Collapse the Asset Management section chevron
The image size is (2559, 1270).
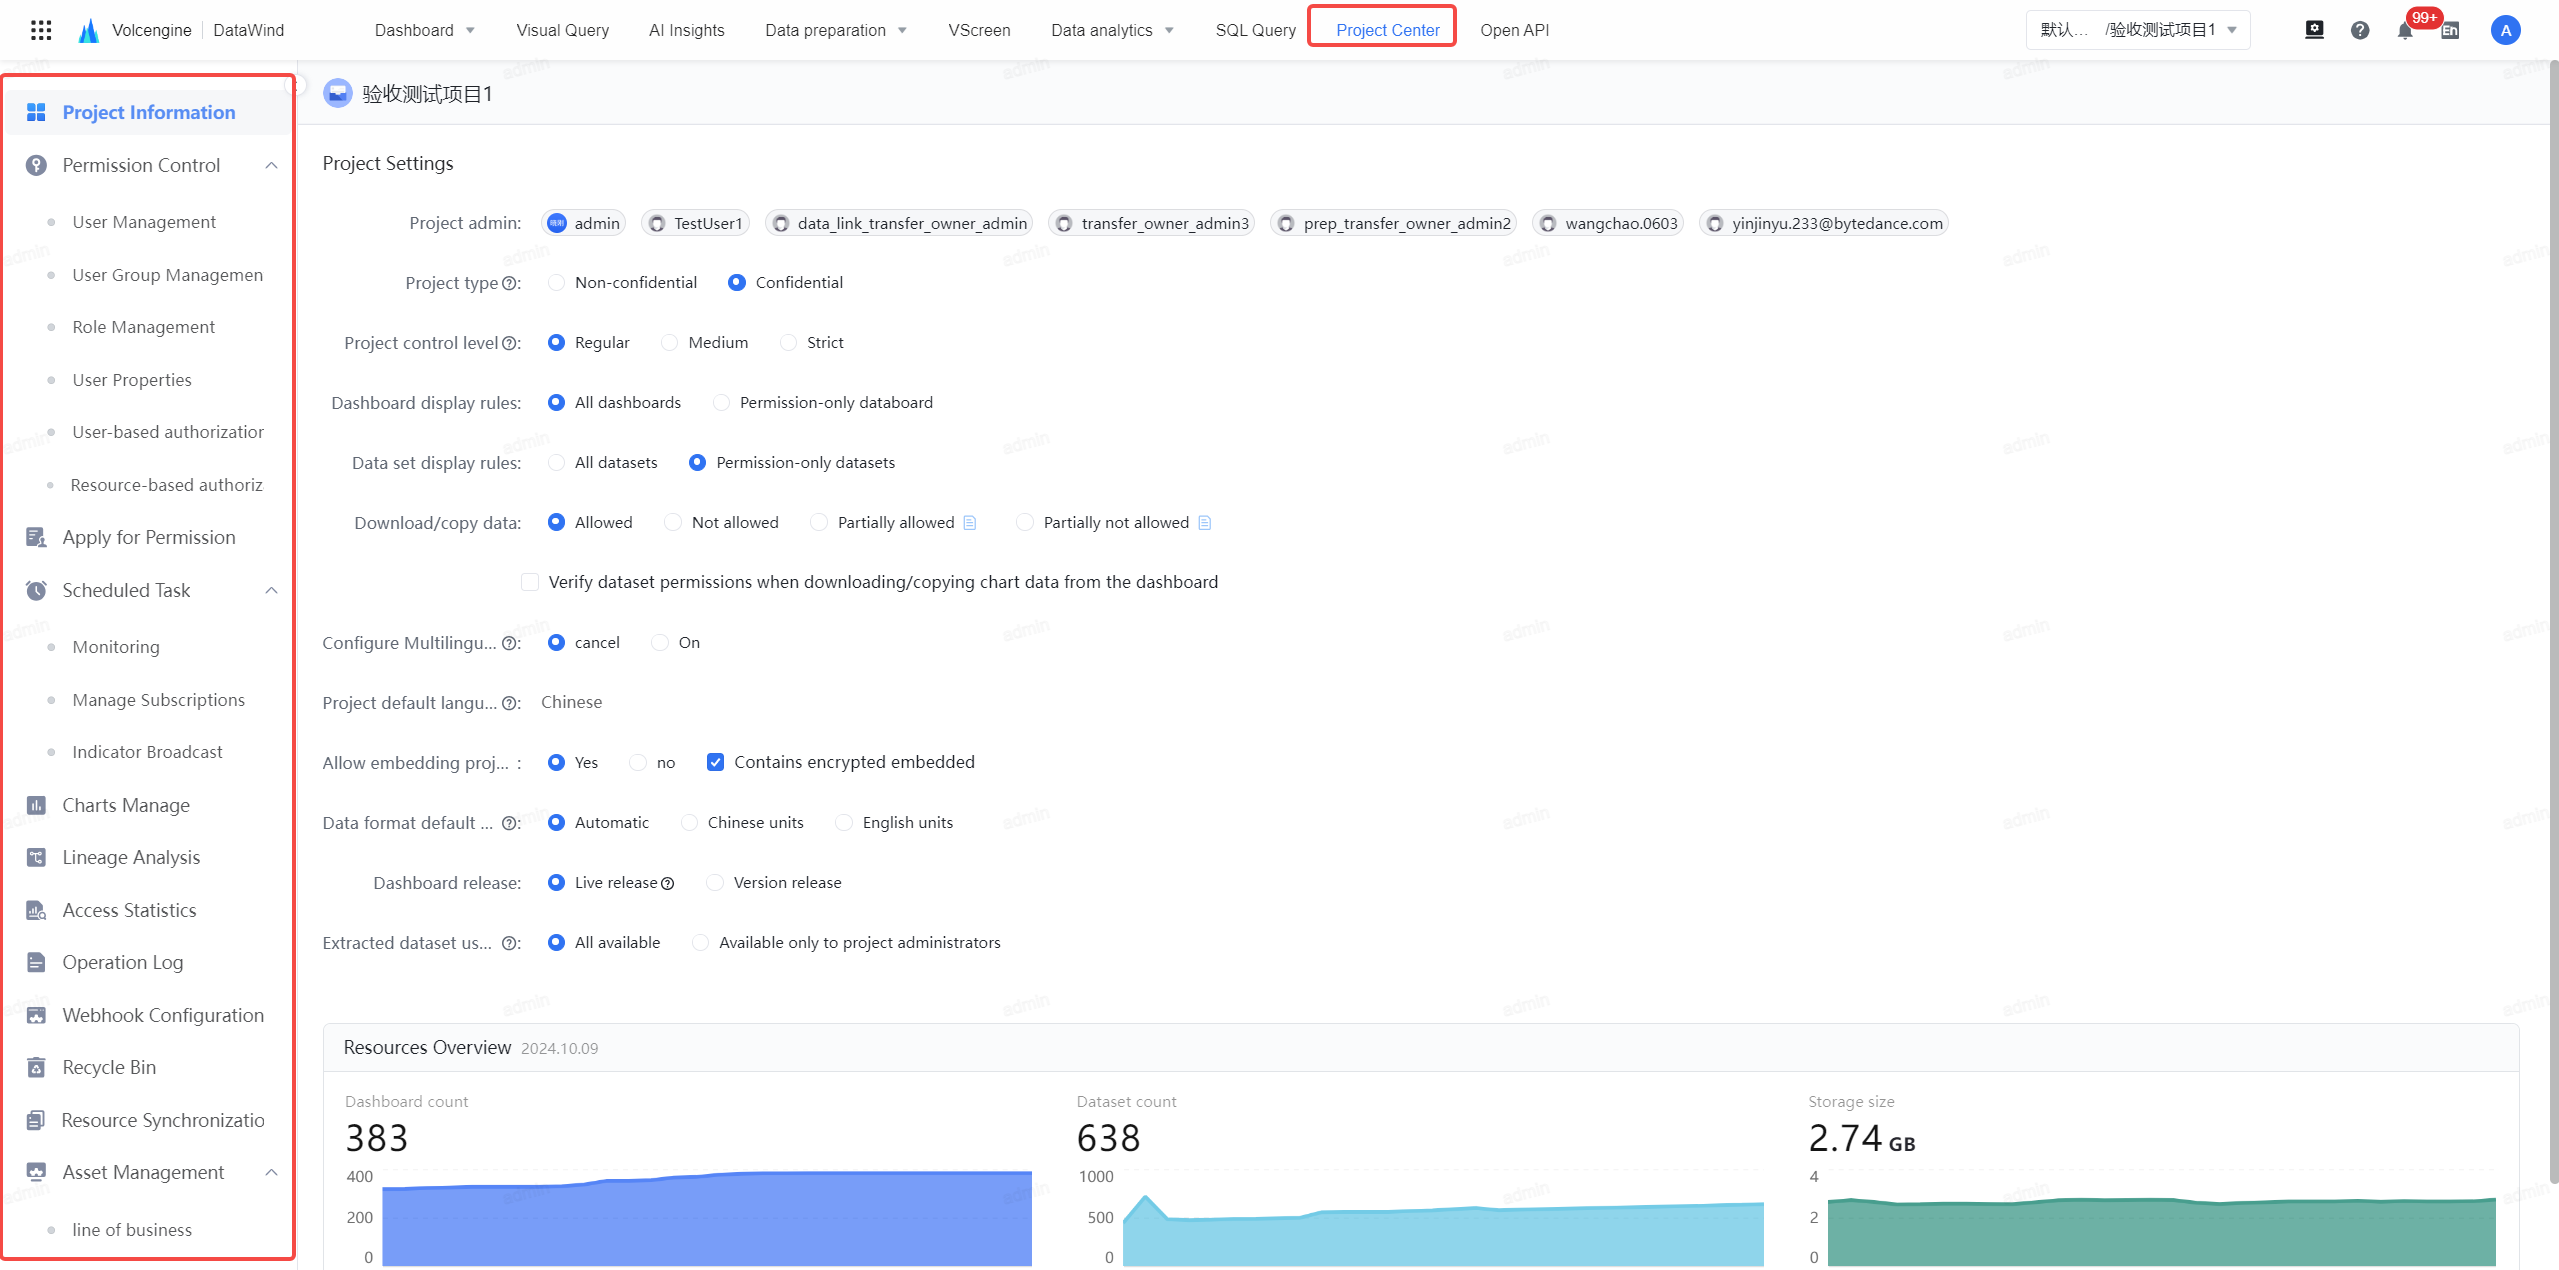pyautogui.click(x=271, y=1172)
